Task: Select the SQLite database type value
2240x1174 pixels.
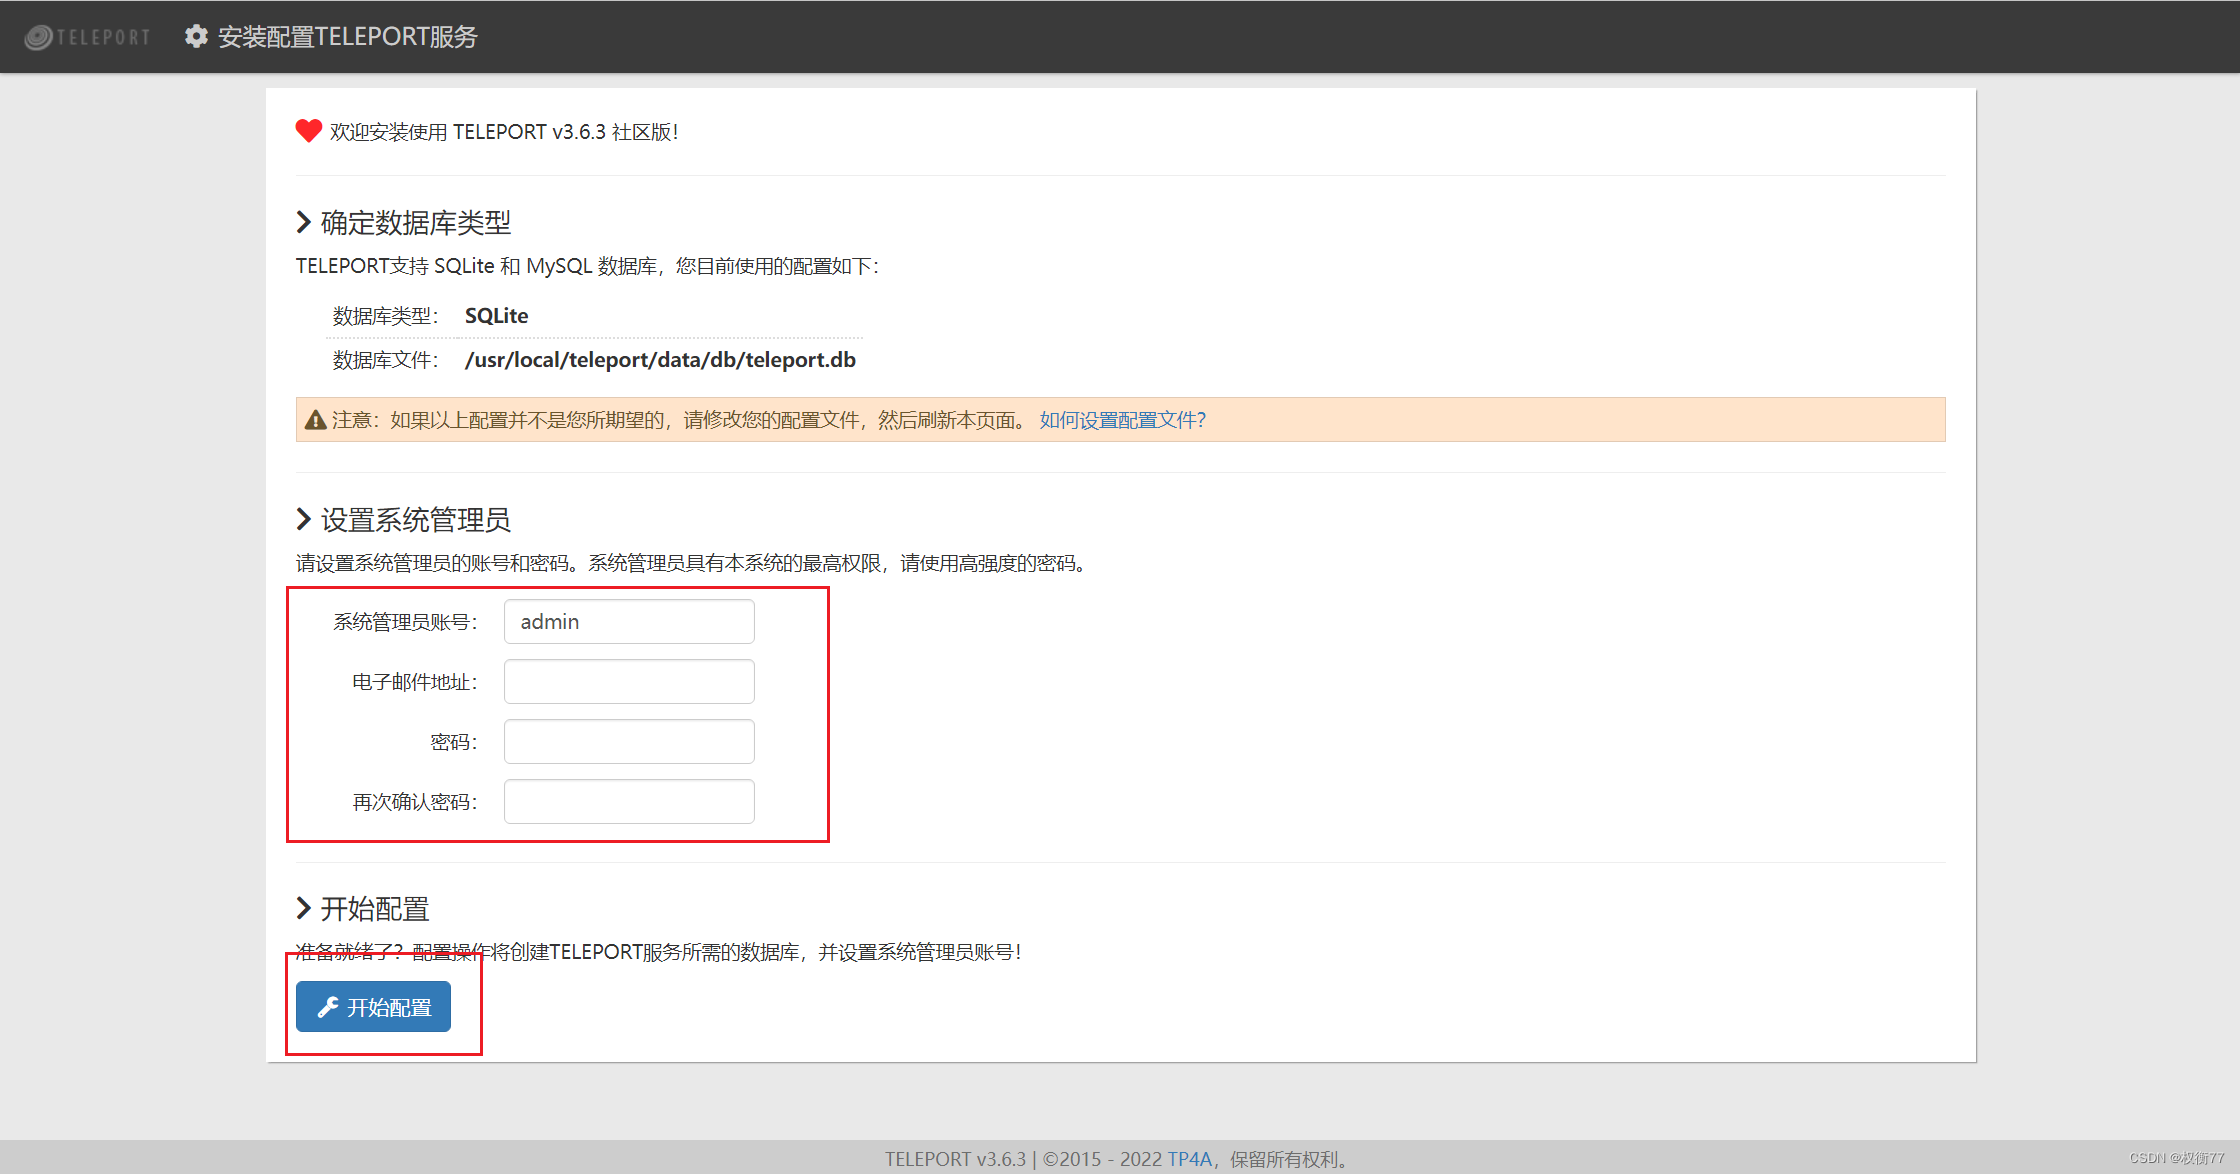Action: 496,316
